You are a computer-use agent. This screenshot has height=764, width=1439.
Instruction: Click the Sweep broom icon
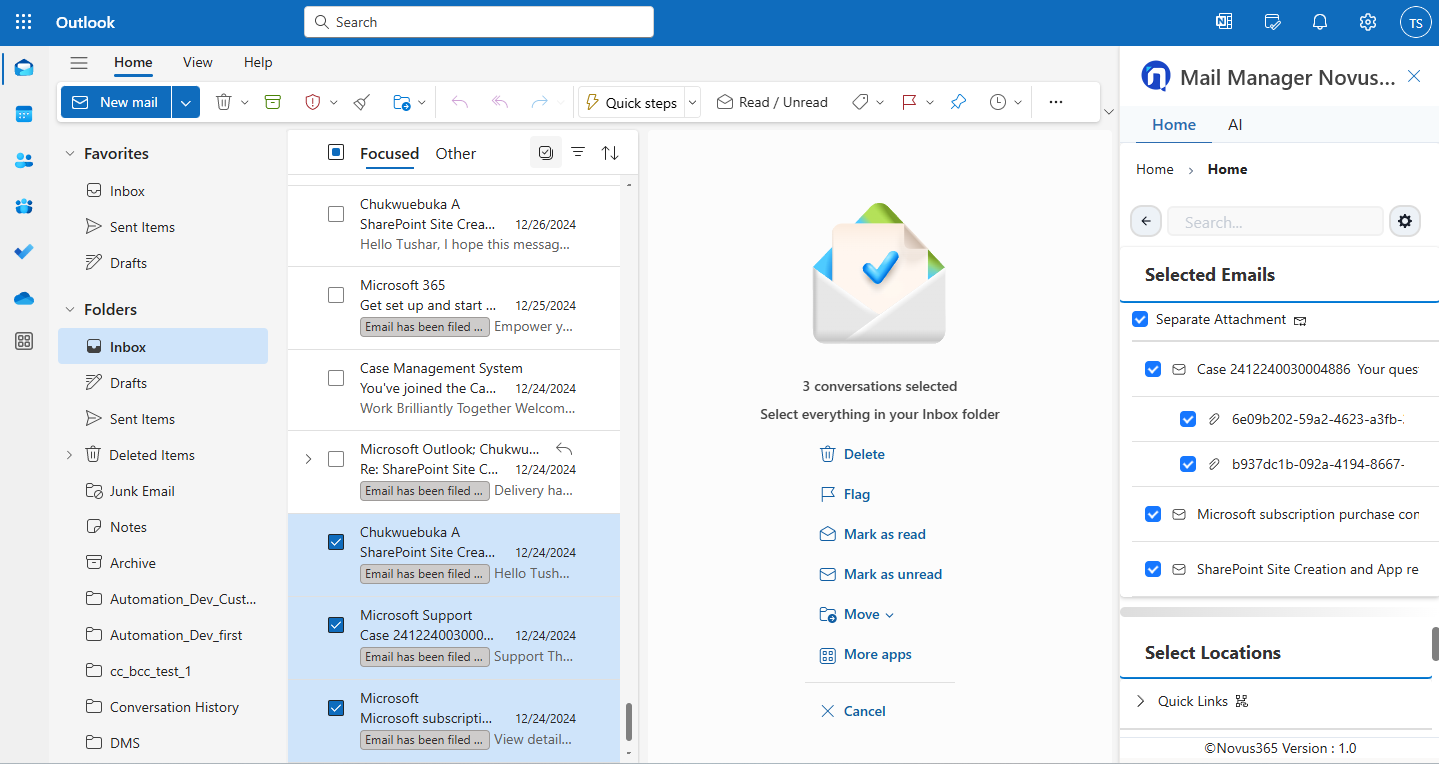tap(362, 102)
